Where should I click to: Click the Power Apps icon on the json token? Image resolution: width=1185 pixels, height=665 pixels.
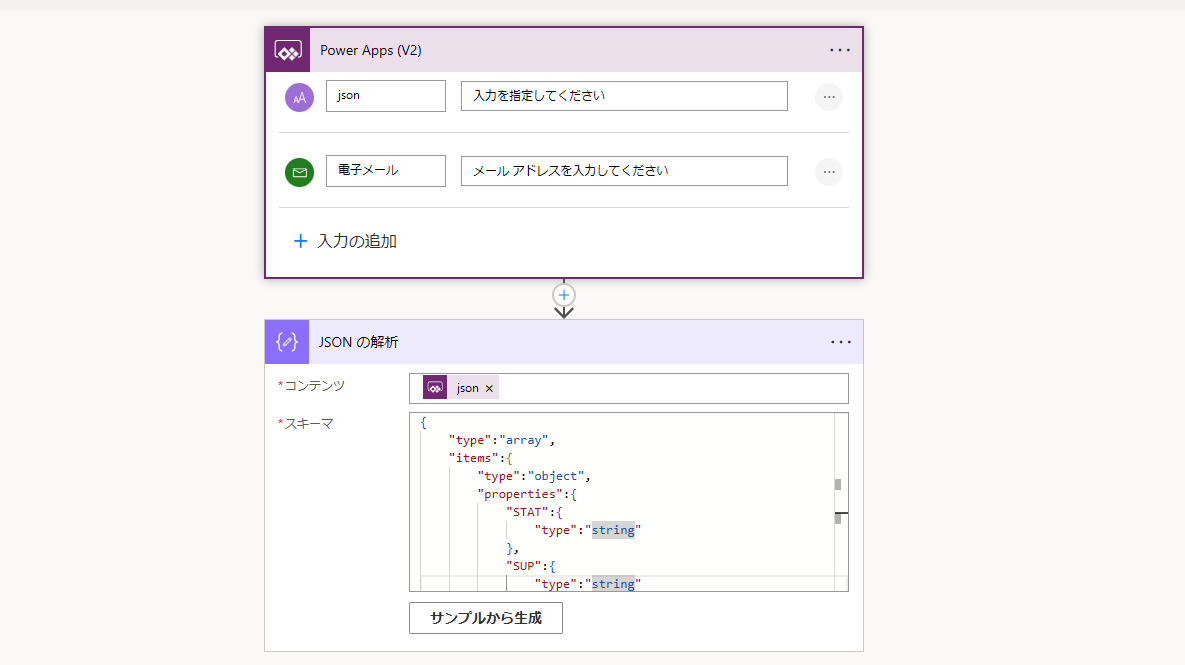[x=434, y=387]
